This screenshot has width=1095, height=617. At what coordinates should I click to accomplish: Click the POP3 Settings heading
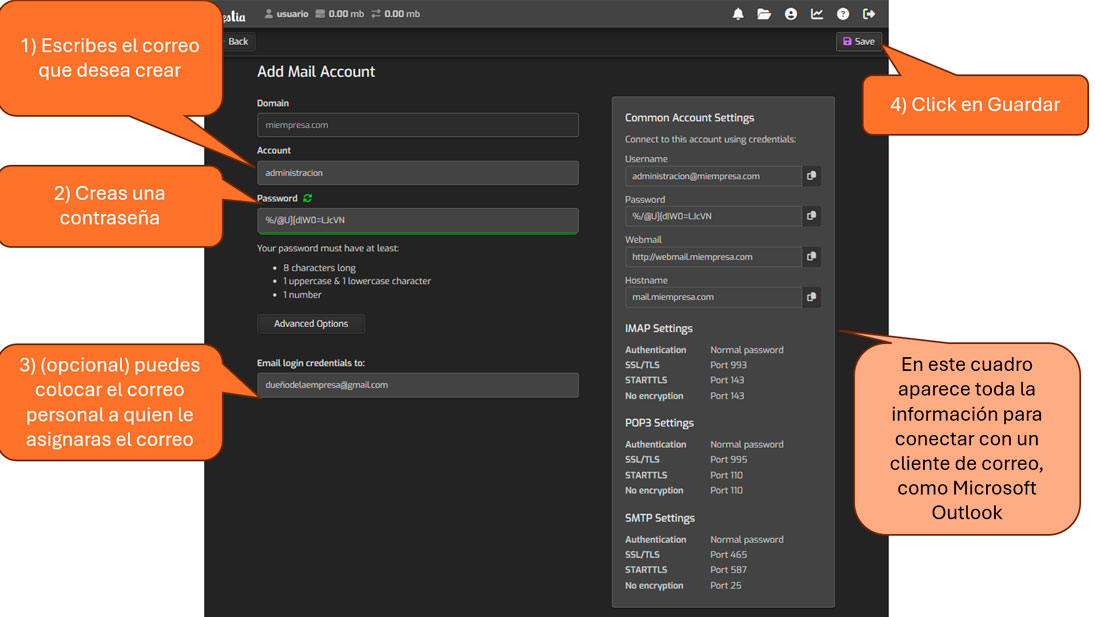[x=659, y=423]
